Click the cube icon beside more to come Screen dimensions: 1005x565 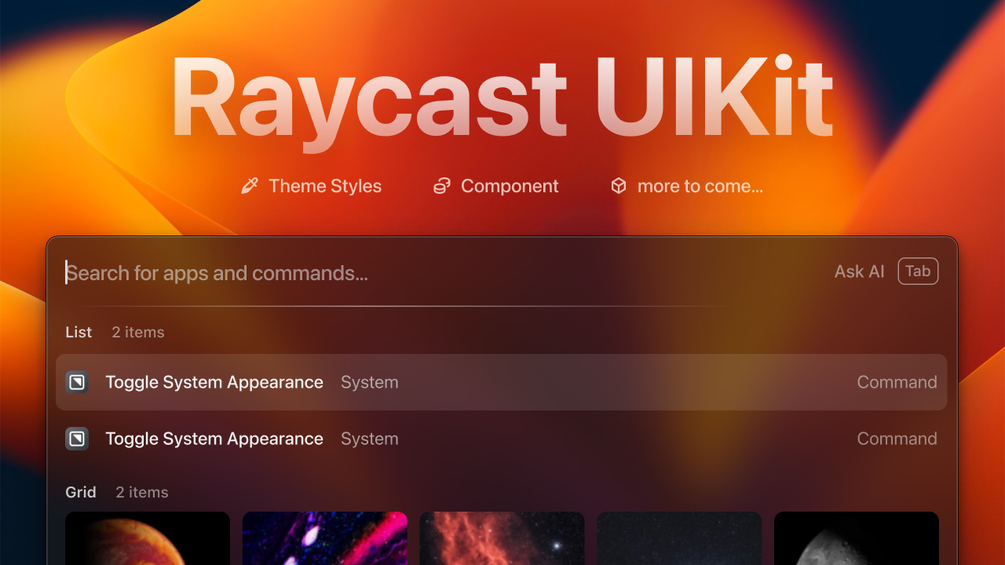coord(619,186)
